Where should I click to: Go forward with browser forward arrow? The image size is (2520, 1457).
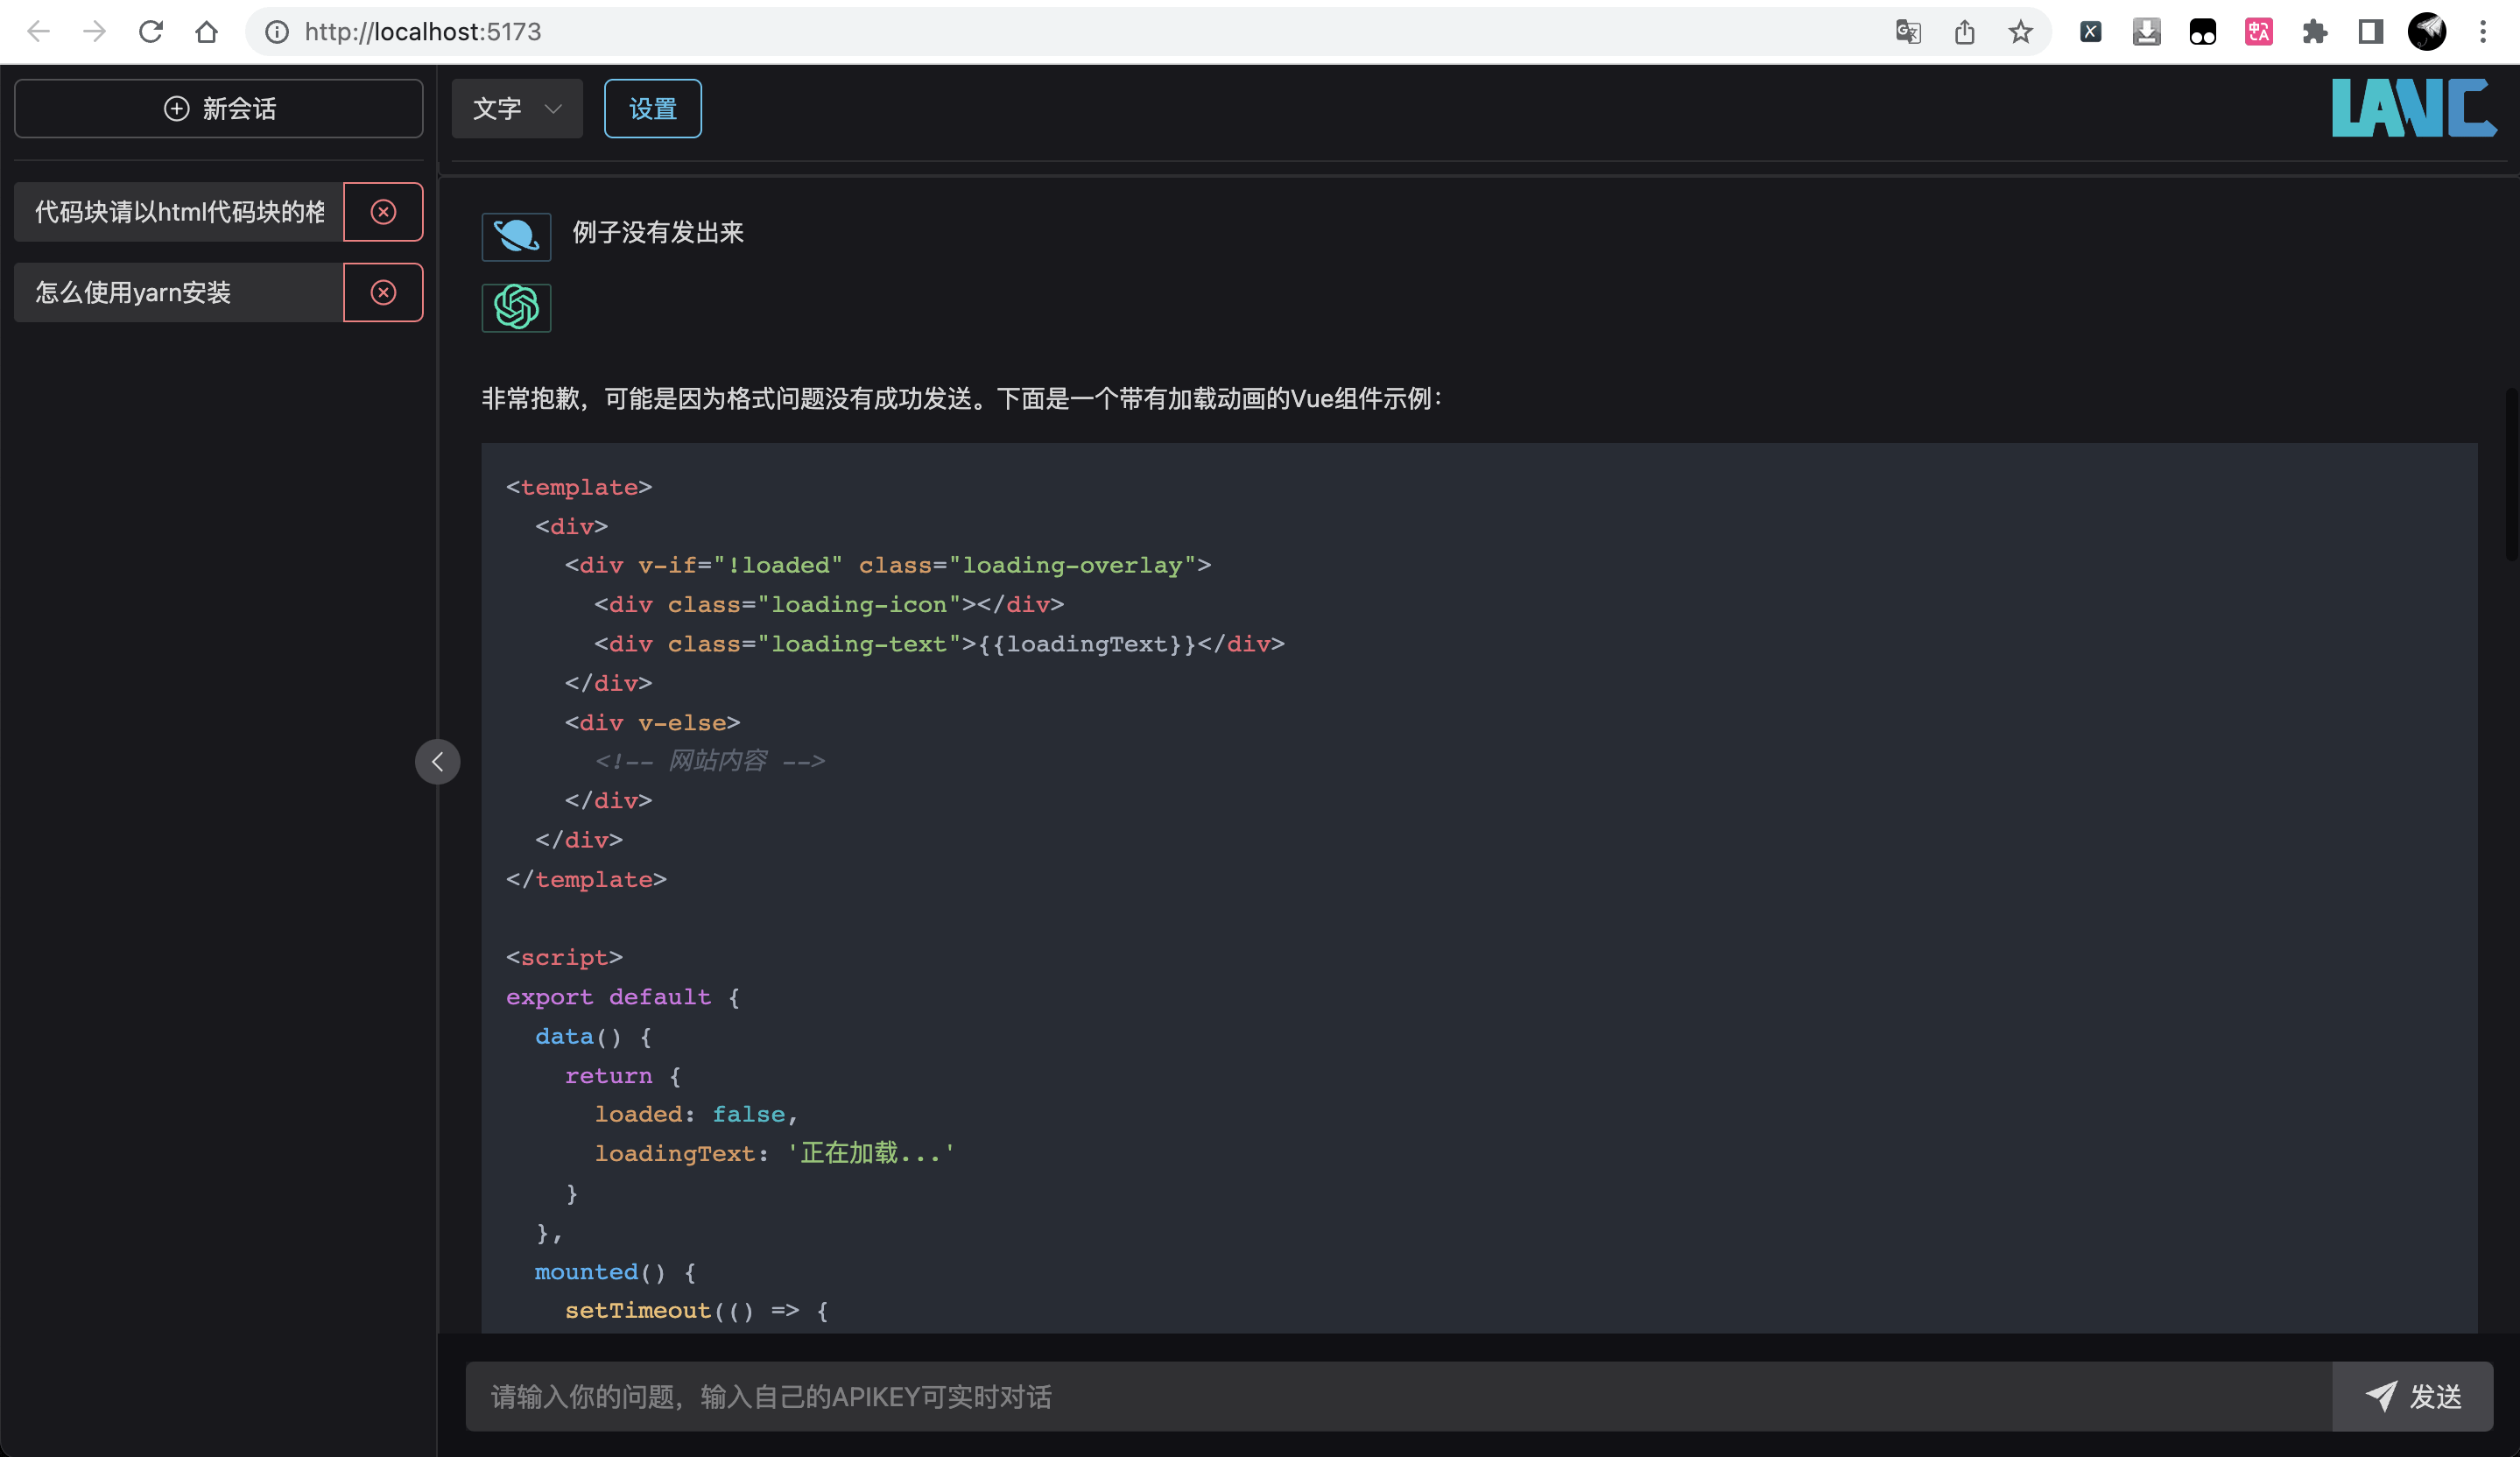[x=94, y=32]
